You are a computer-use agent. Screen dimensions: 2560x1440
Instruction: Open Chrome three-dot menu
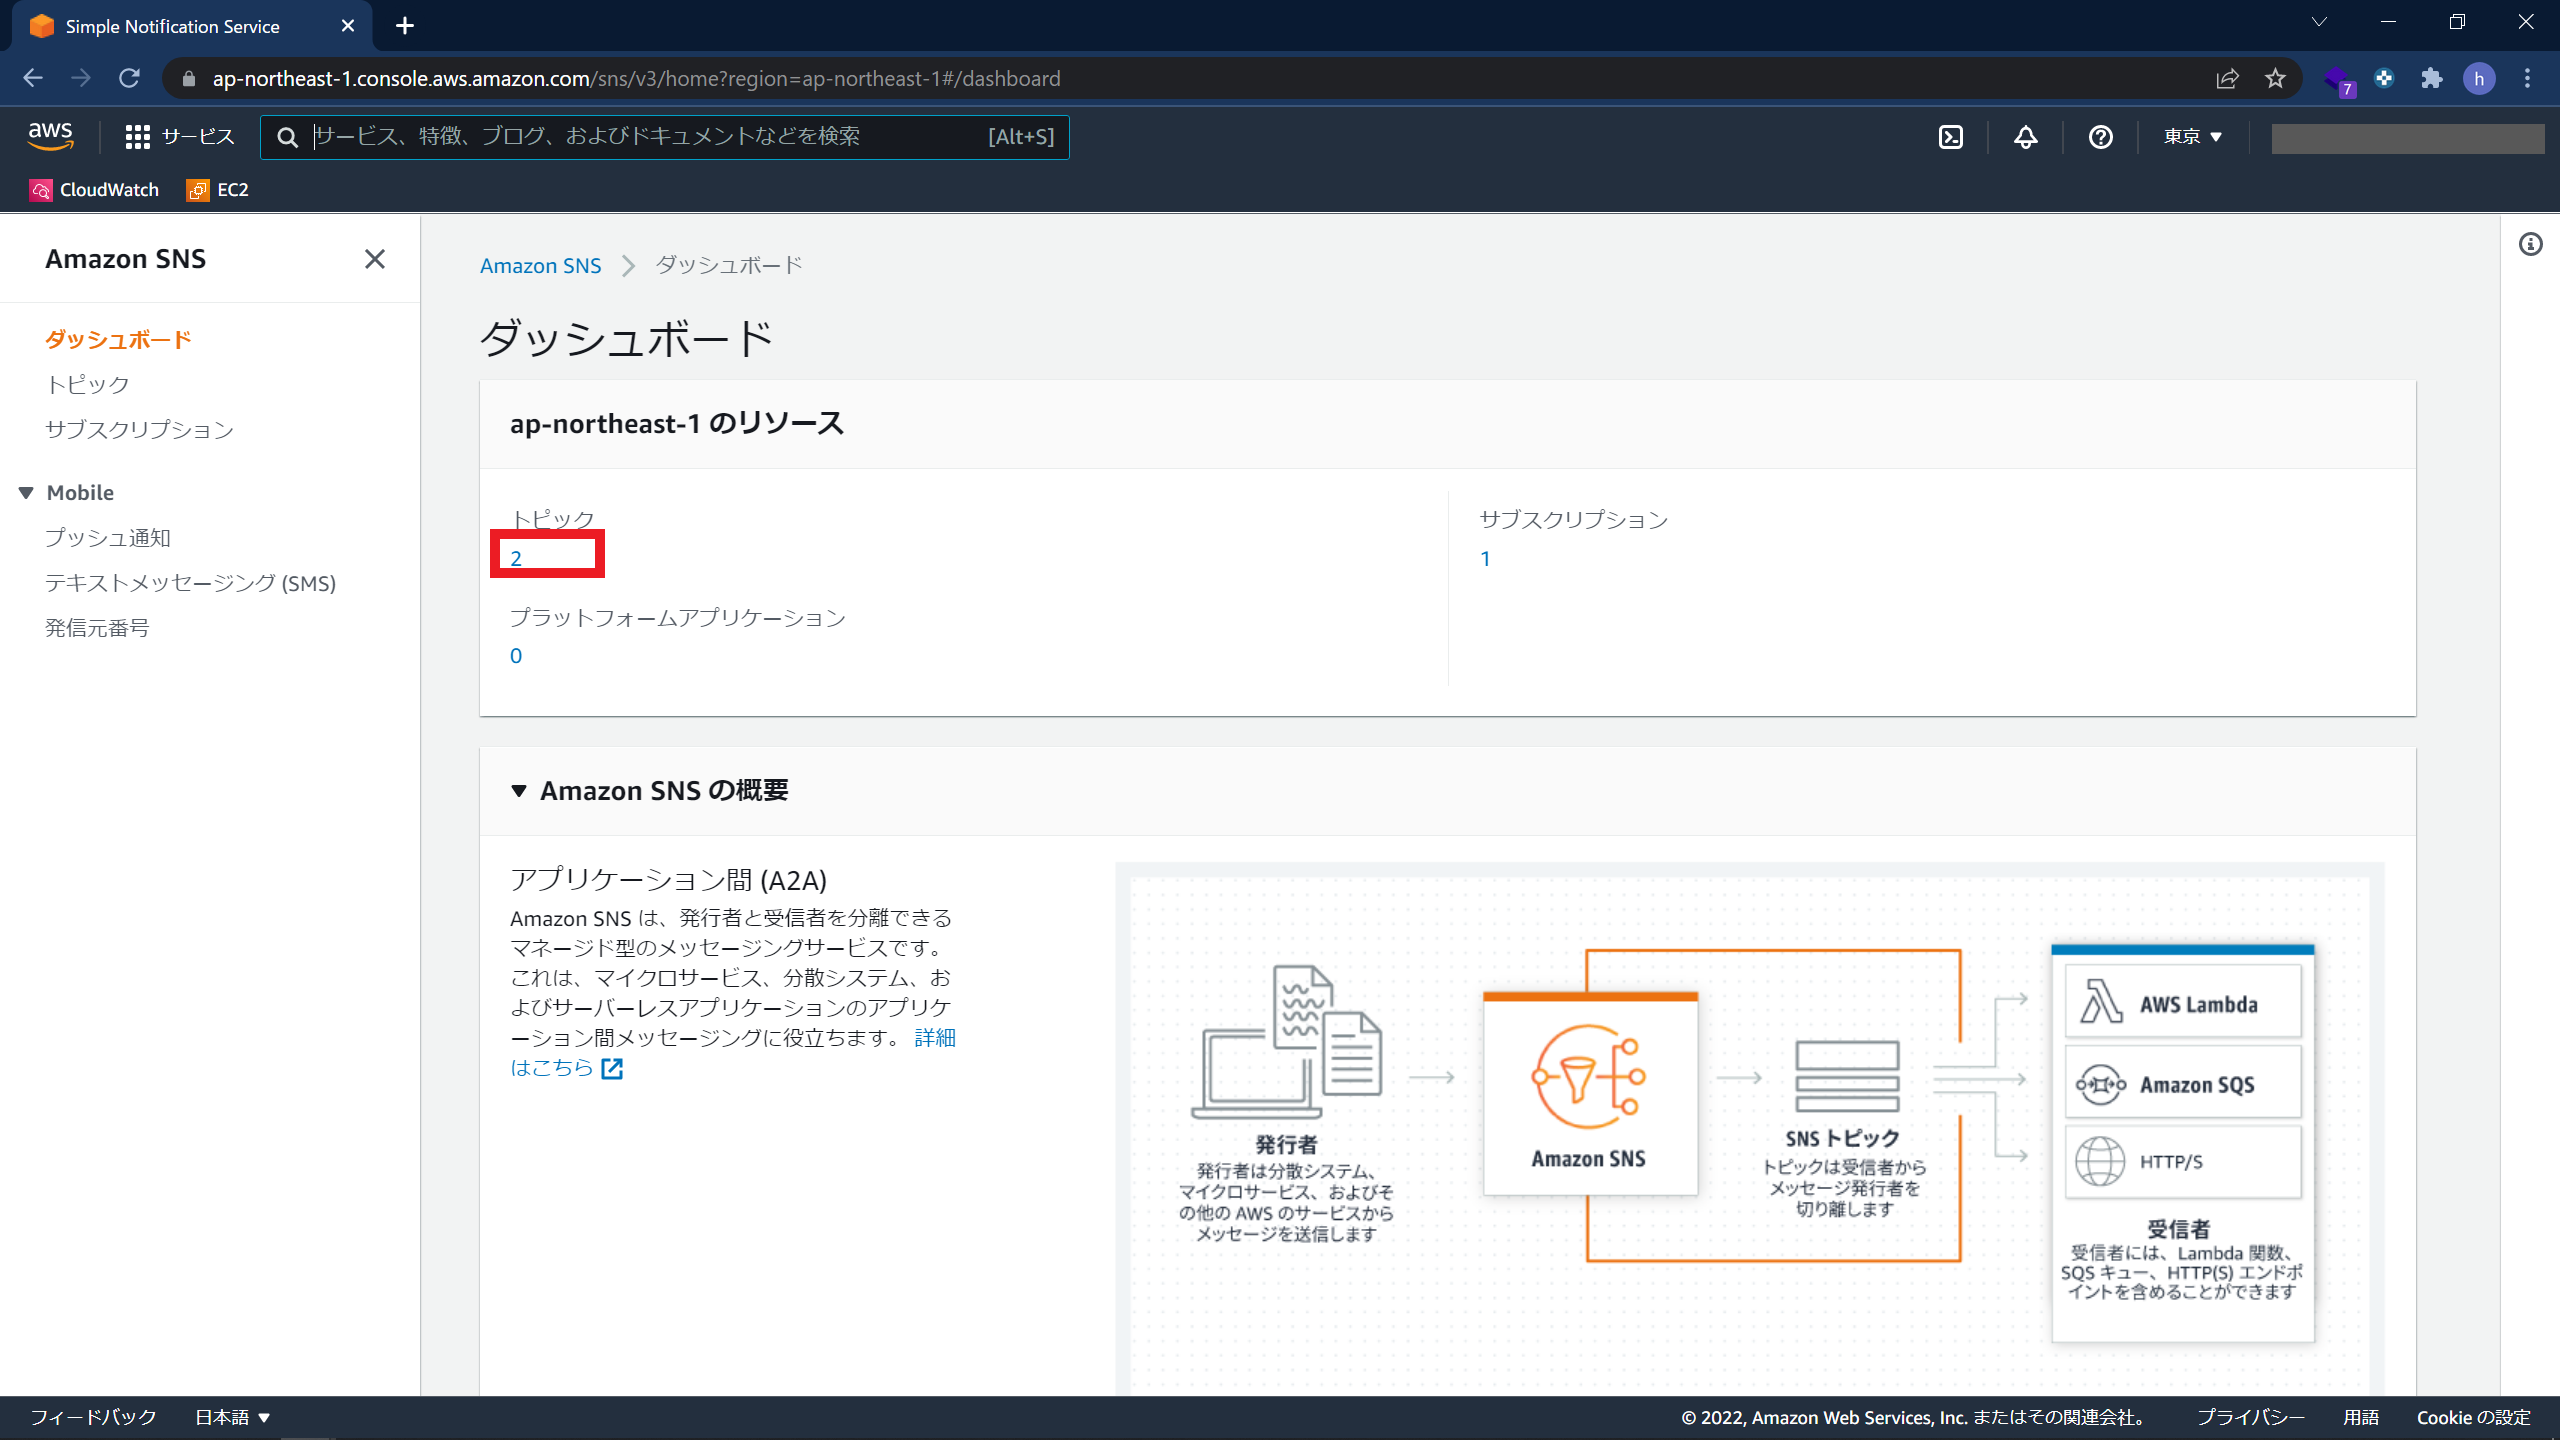coord(2527,78)
